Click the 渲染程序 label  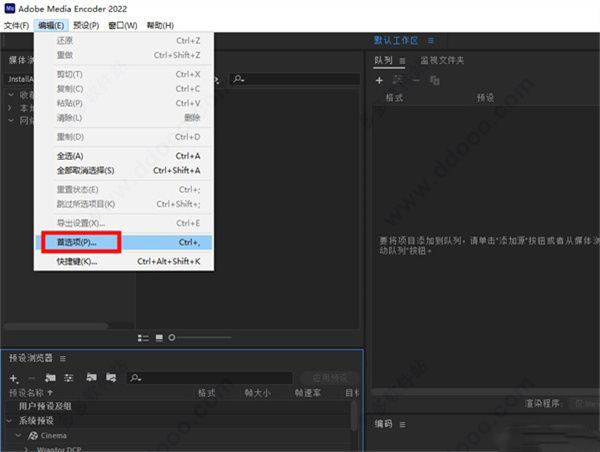click(542, 403)
